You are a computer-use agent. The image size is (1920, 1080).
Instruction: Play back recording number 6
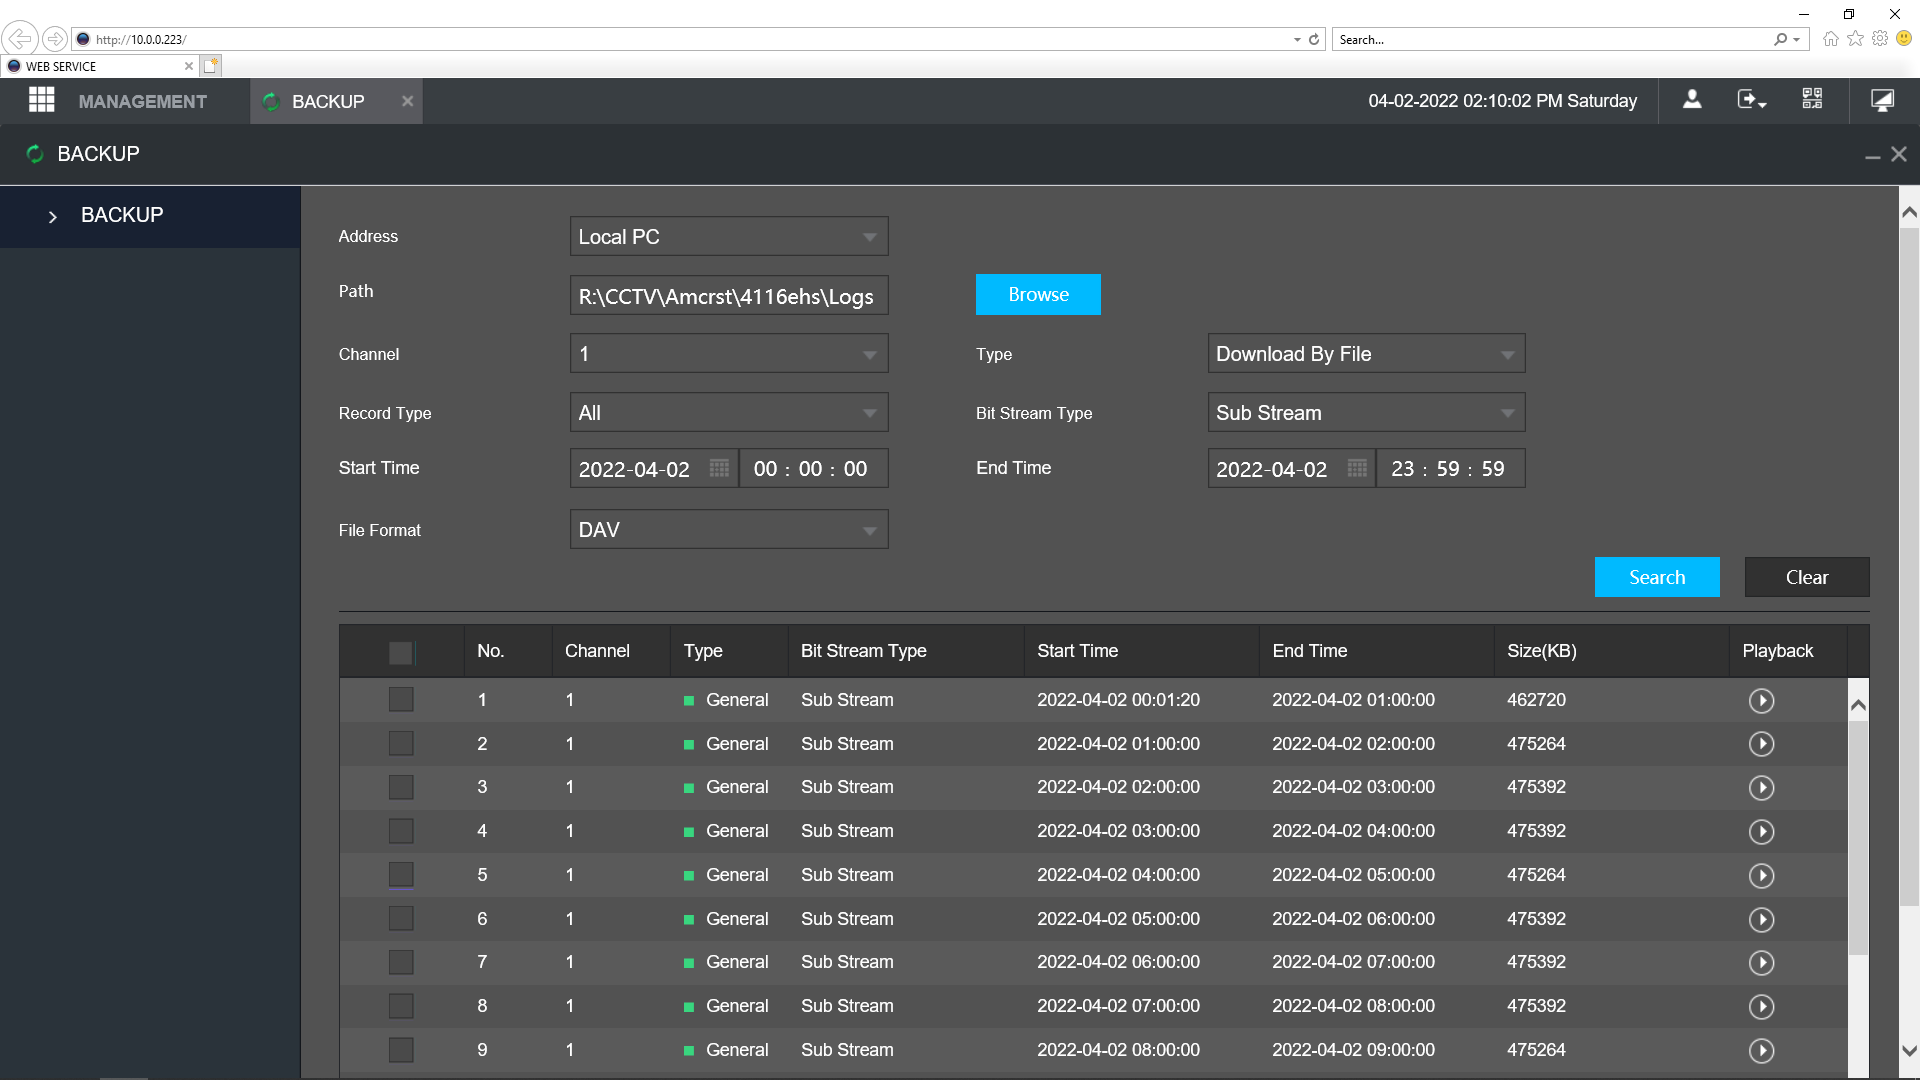pyautogui.click(x=1761, y=920)
